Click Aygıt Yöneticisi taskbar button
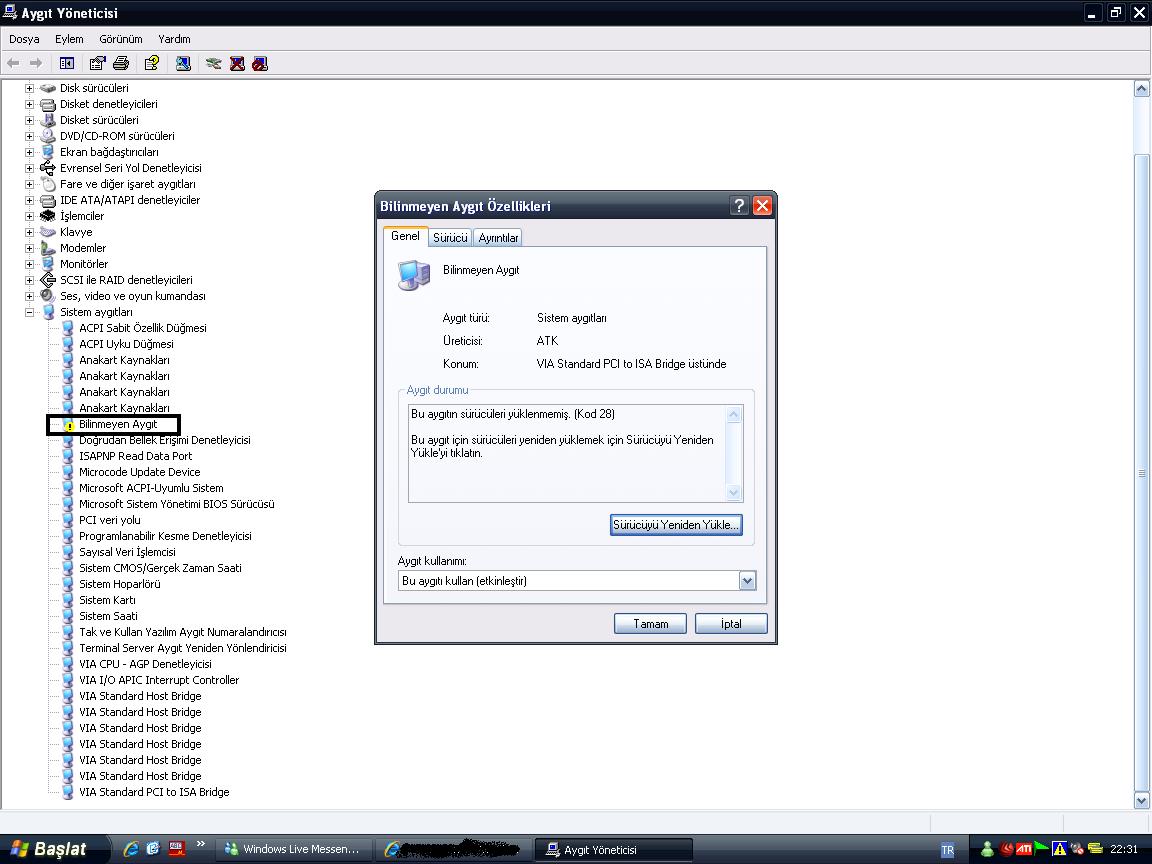 click(x=613, y=849)
